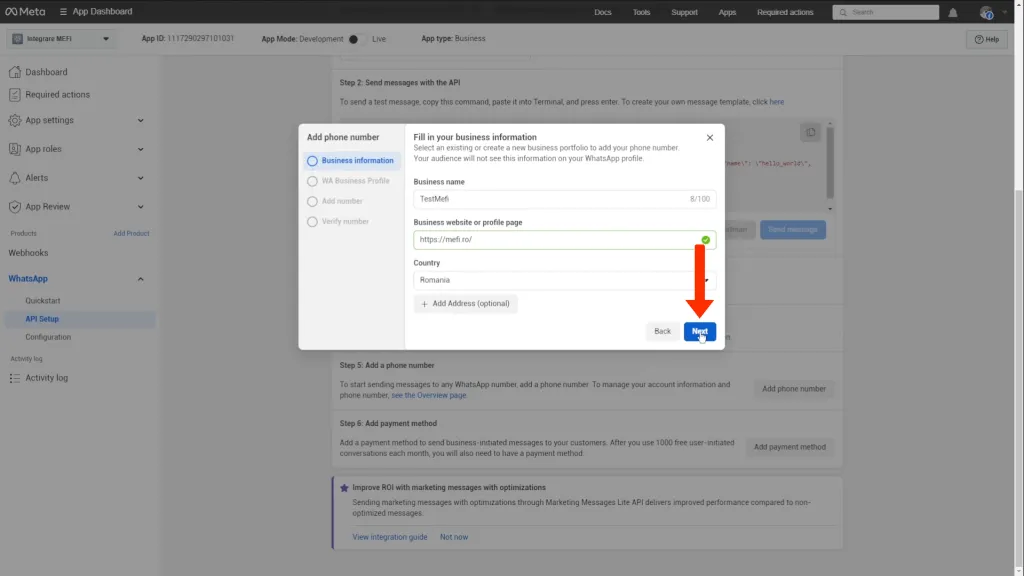The image size is (1024, 576).
Task: Open the App Dashboard hamburger menu
Action: coord(63,12)
